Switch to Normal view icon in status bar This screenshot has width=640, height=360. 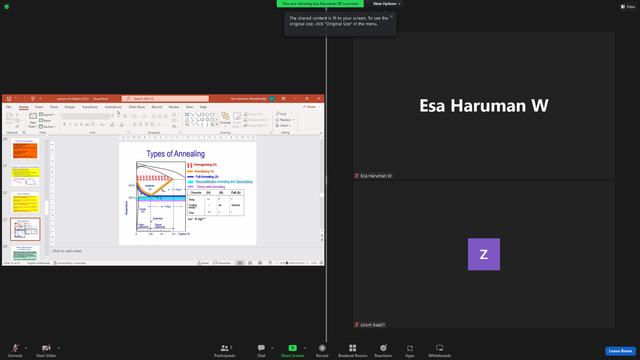tap(240, 263)
